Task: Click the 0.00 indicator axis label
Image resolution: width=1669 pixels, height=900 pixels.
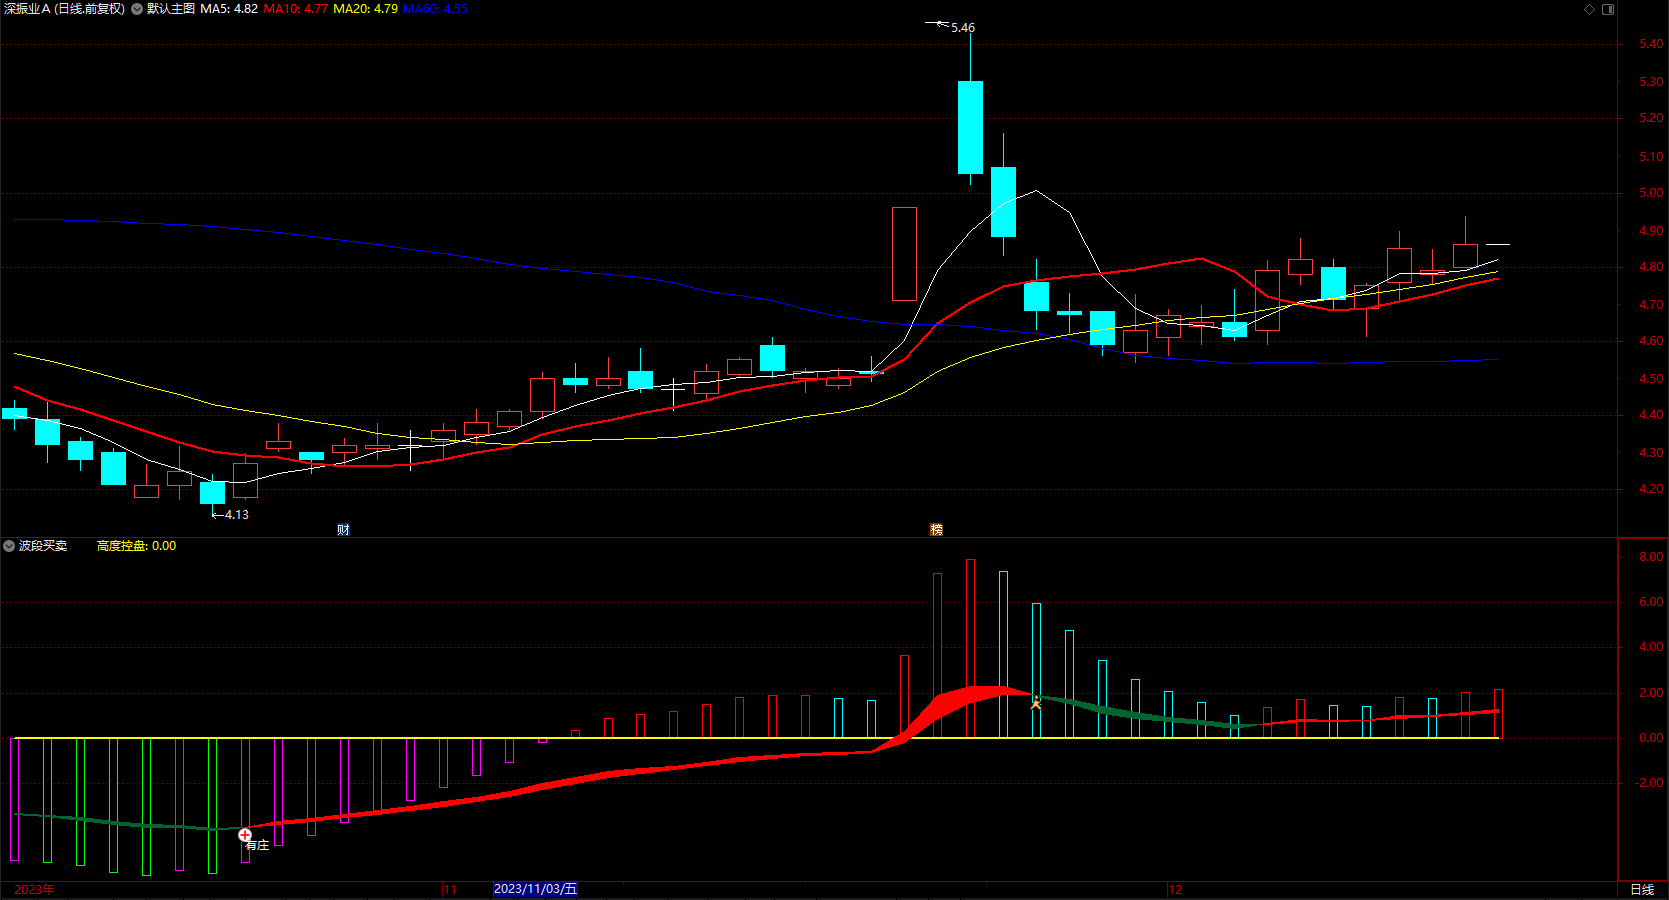Action: tap(1651, 738)
